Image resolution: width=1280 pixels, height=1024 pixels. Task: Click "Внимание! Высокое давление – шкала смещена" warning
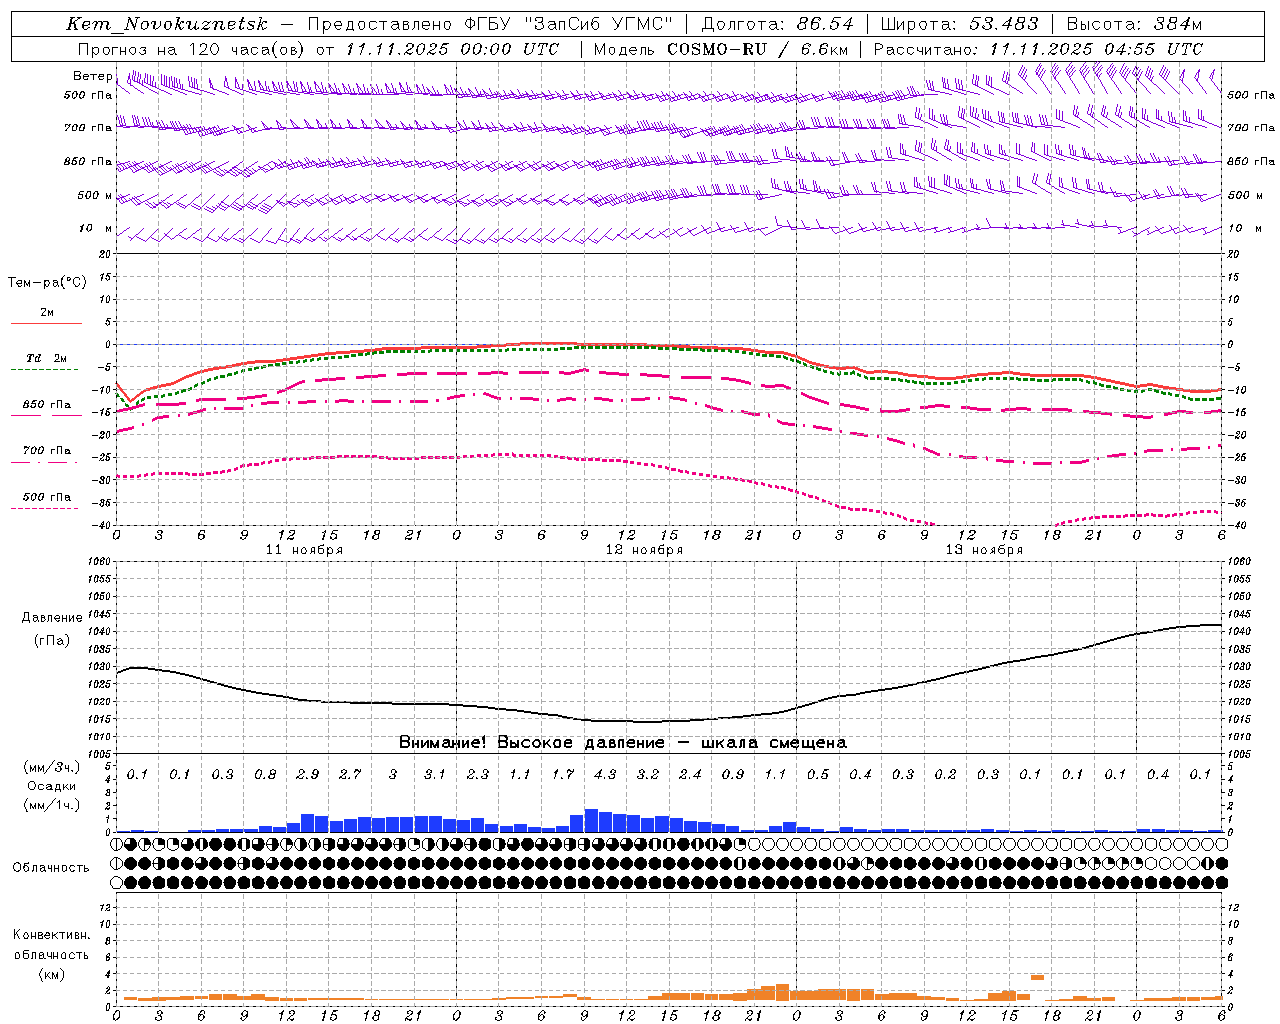pos(623,743)
